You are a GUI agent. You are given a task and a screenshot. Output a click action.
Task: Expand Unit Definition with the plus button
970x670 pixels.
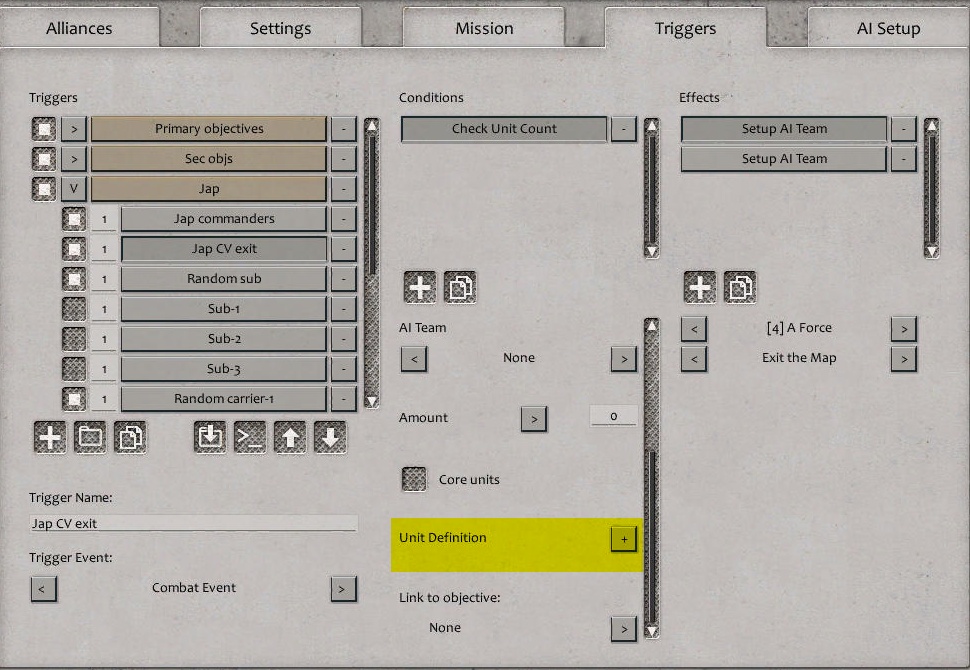(x=624, y=539)
